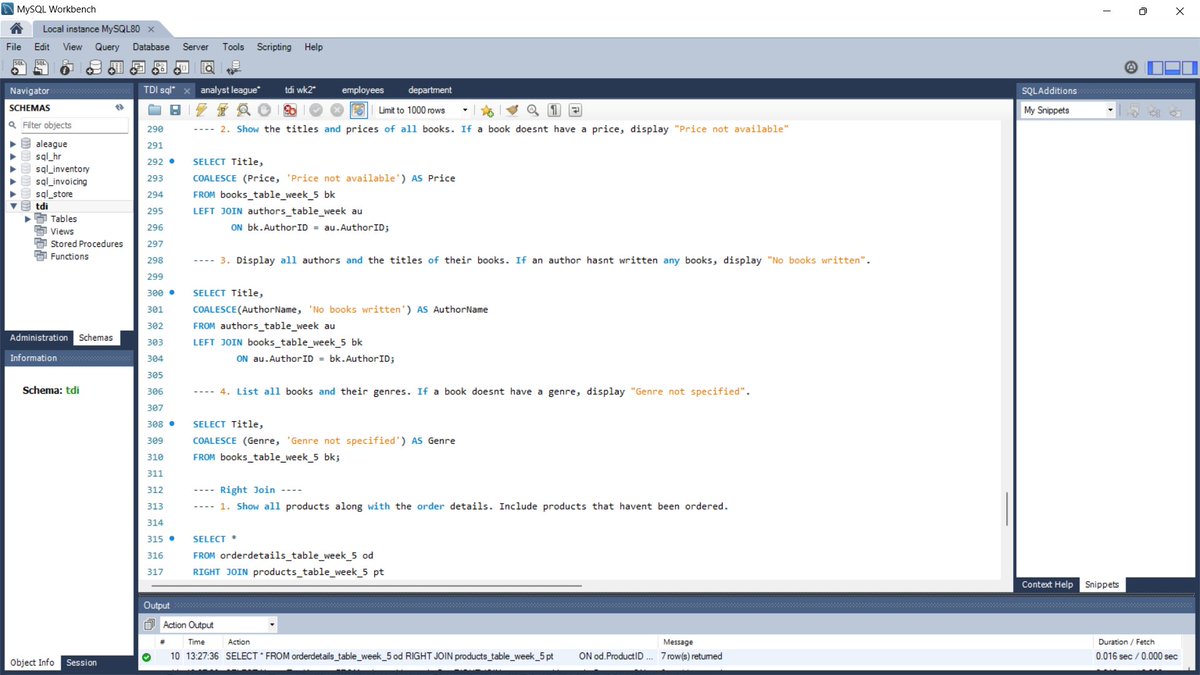
Task: Create a new view toolbar icon
Action: (x=138, y=68)
